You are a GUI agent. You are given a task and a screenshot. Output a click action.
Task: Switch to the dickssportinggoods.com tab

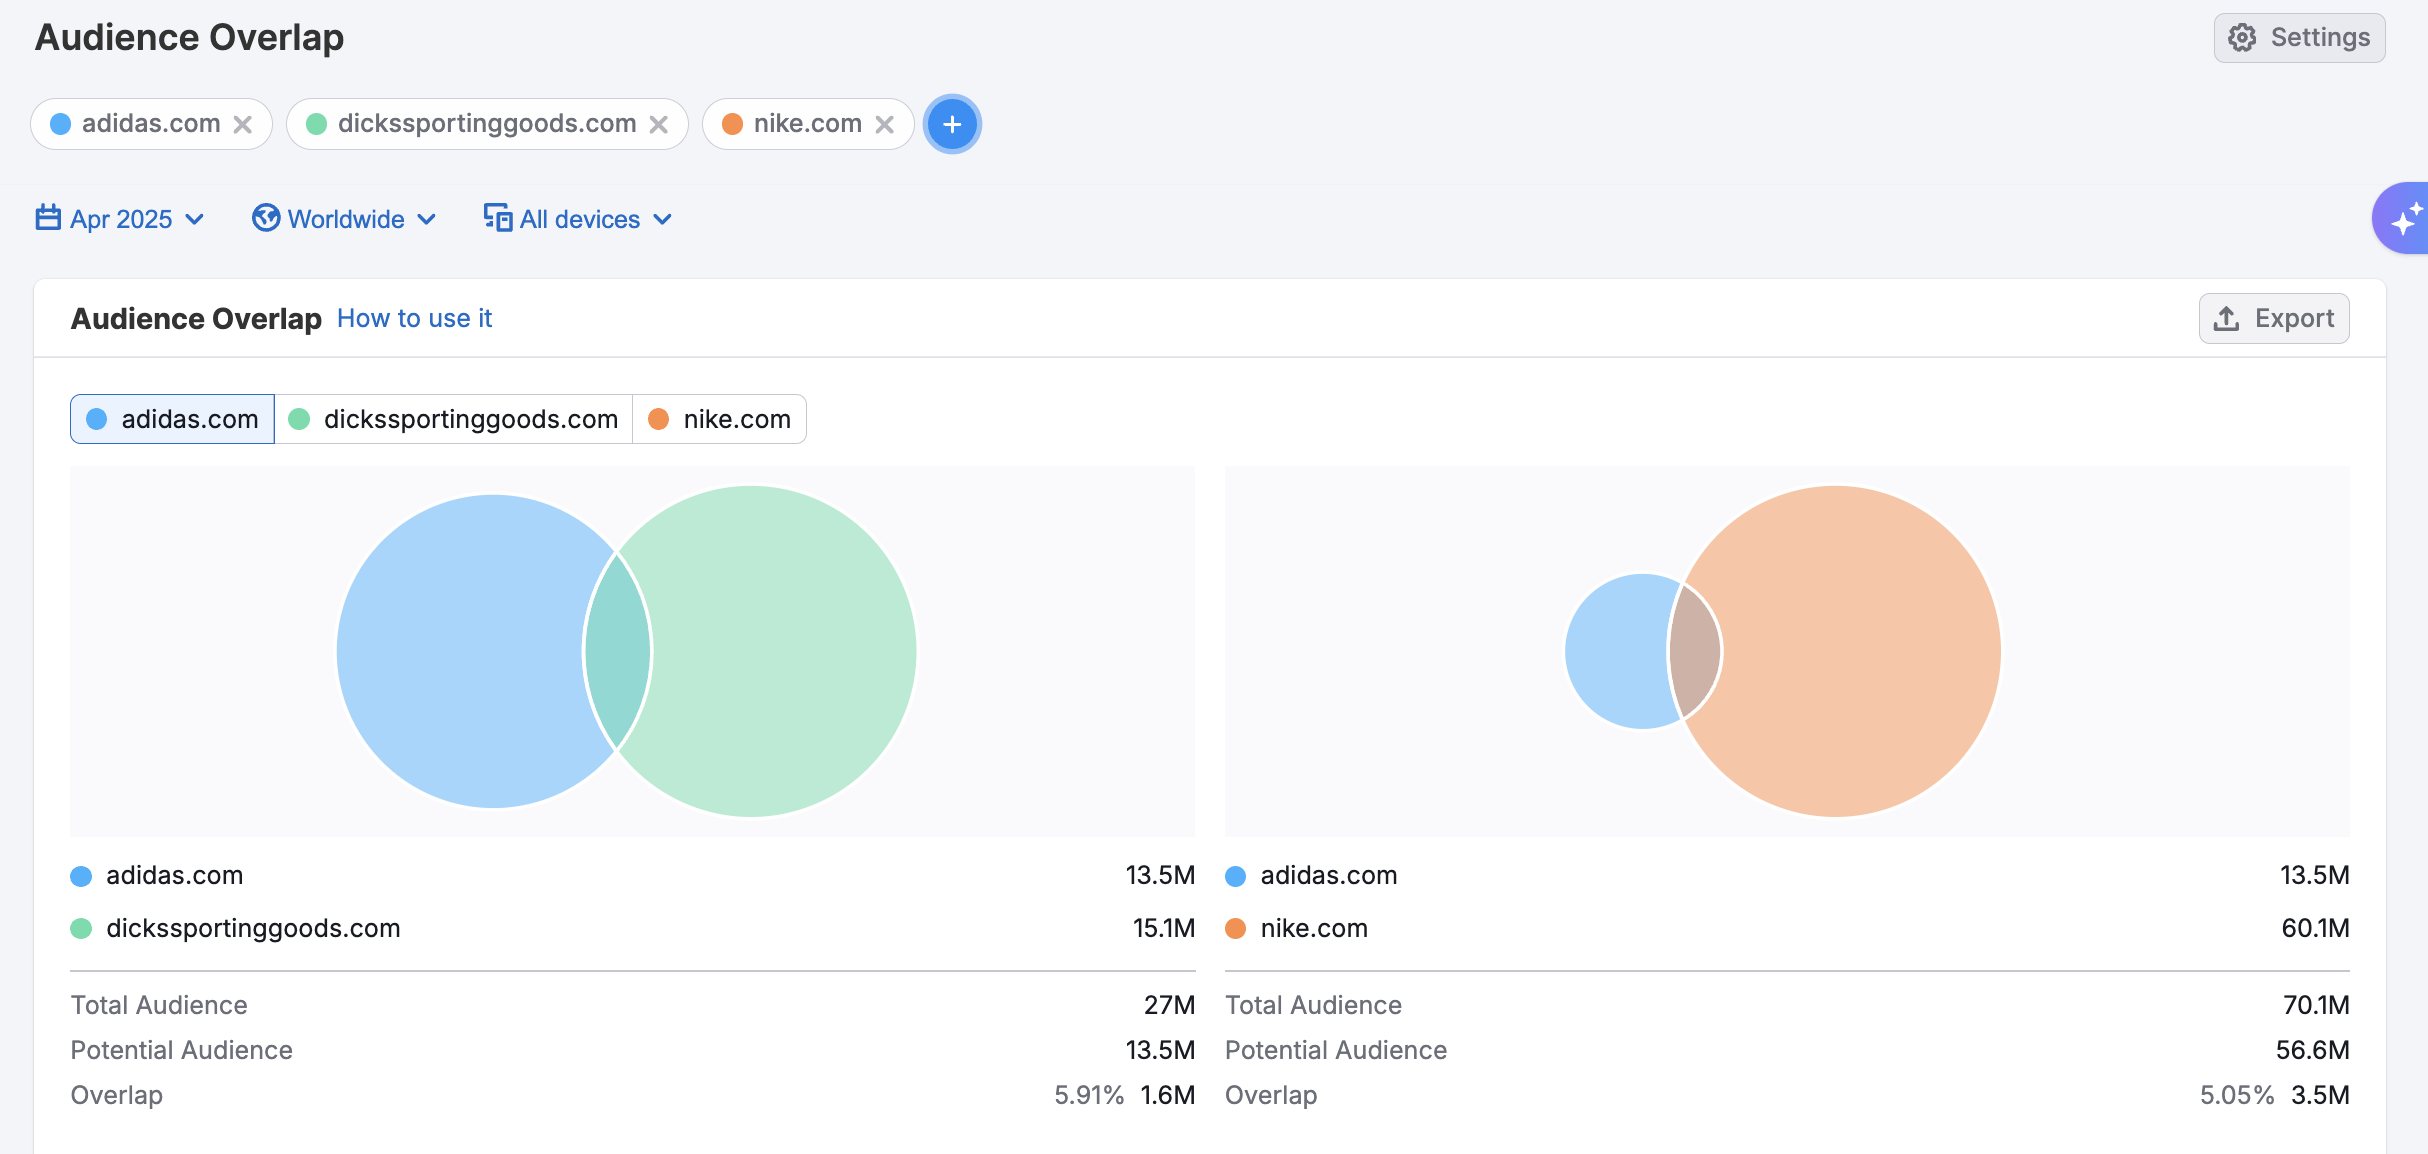click(x=453, y=419)
